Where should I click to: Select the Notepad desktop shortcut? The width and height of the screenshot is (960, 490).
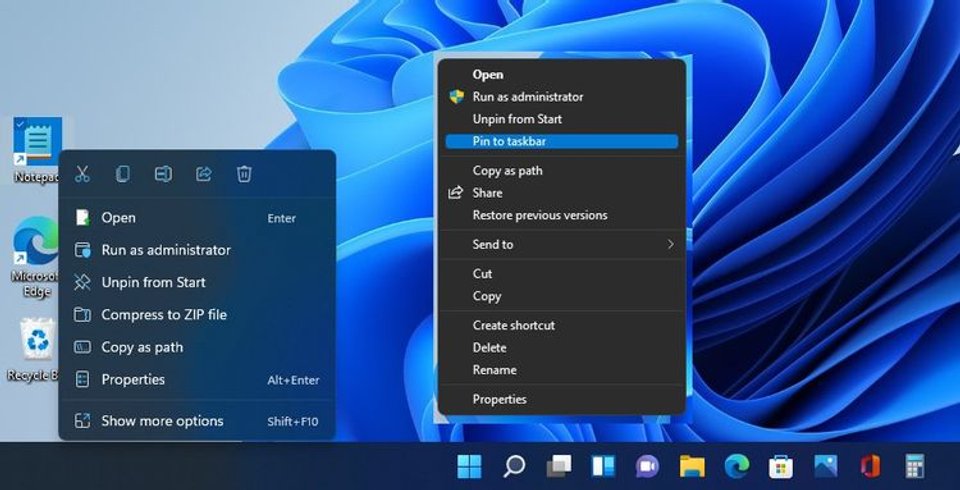click(x=38, y=150)
